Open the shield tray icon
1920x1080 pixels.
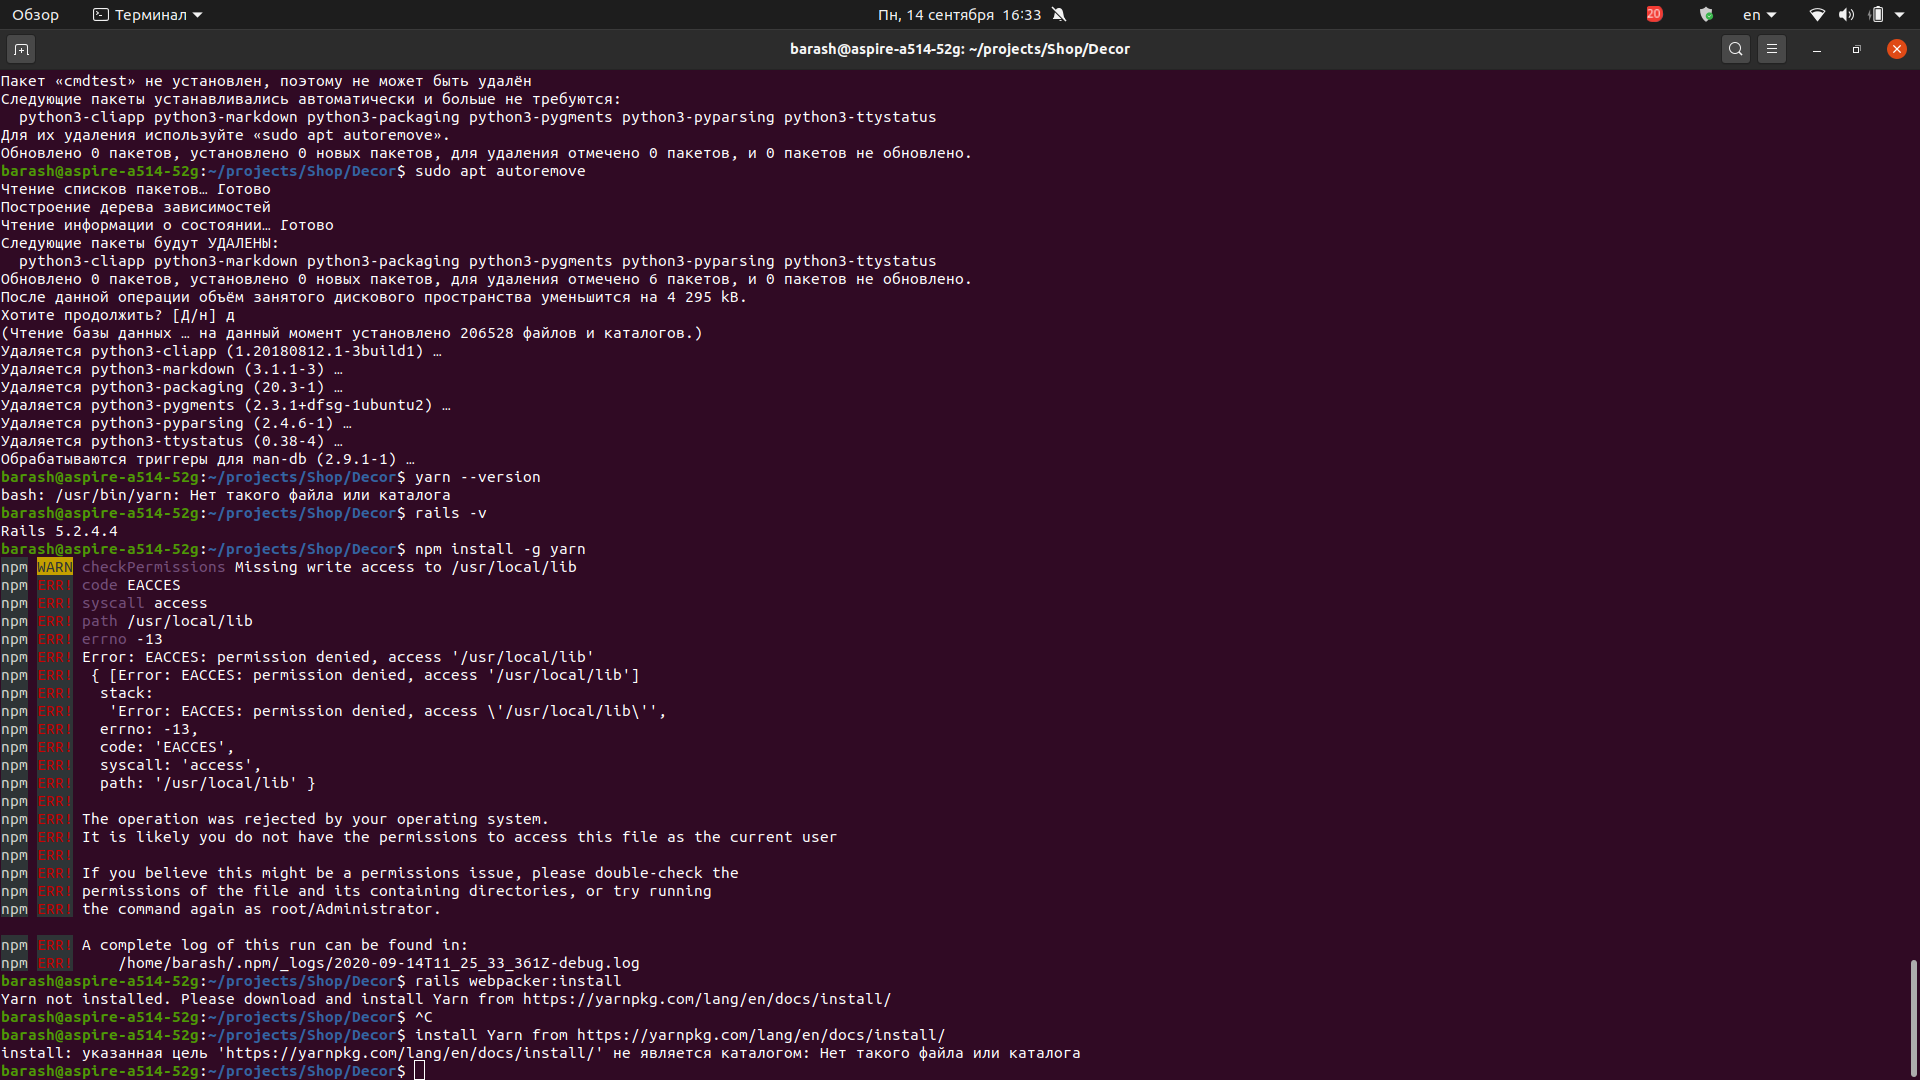pyautogui.click(x=1706, y=15)
